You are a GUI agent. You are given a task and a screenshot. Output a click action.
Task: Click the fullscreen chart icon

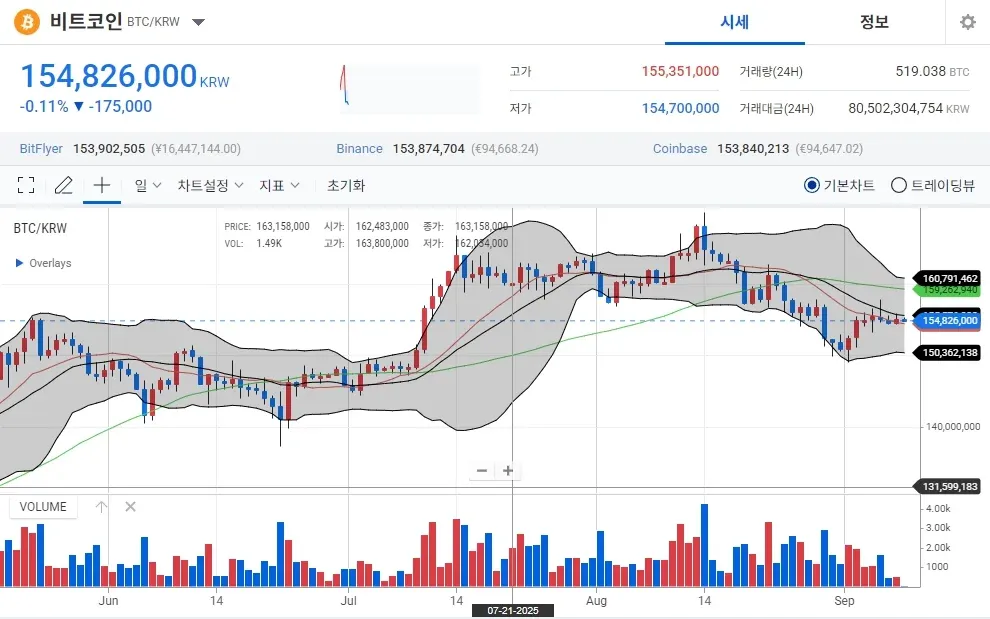[x=26, y=185]
